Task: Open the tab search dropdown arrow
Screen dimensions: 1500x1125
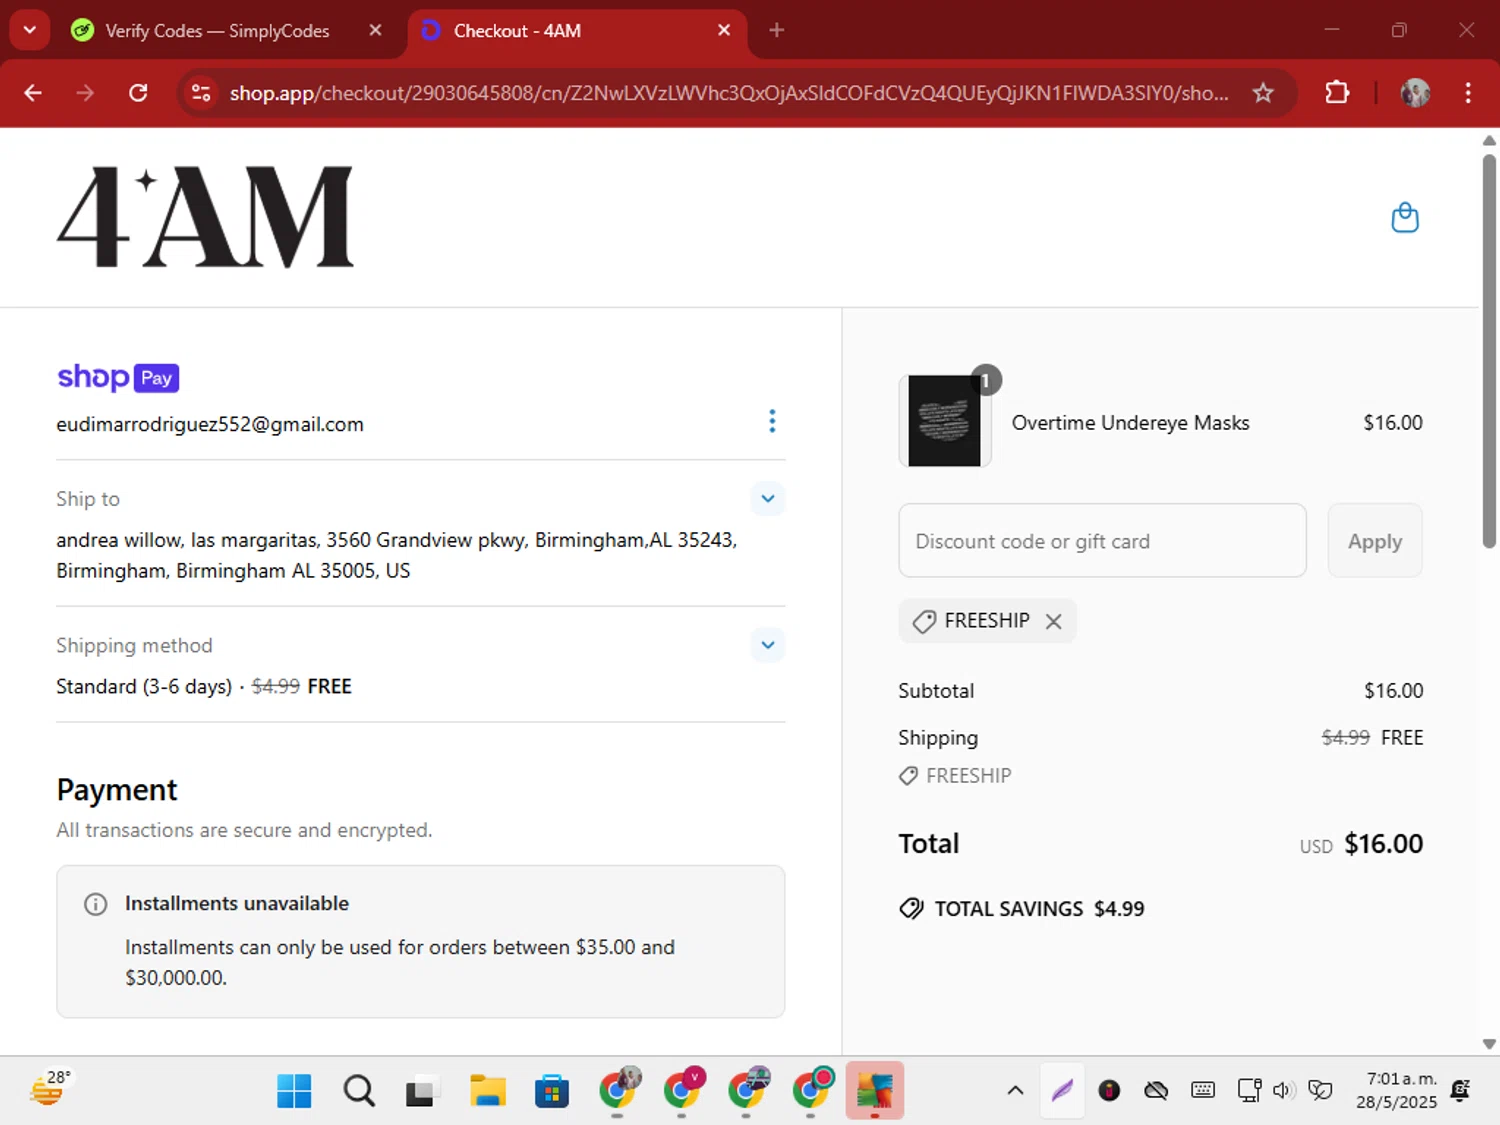Action: tap(29, 30)
